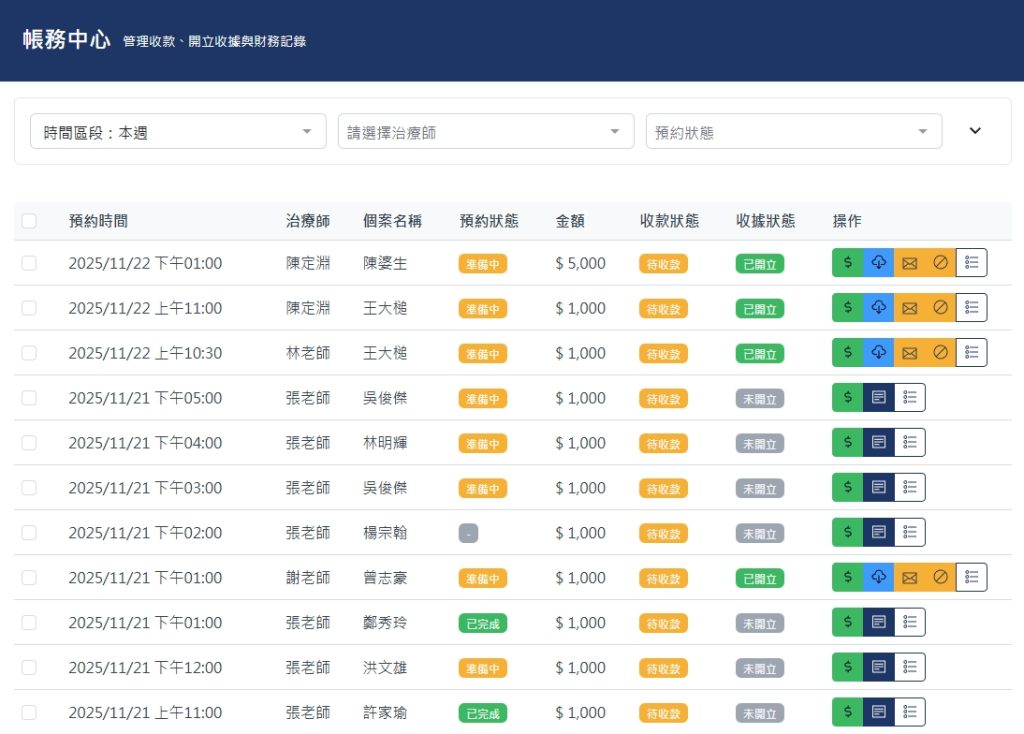The height and width of the screenshot is (734, 1024).
Task: Click dollar payment icon for 鄭秀玲
Action: [848, 622]
